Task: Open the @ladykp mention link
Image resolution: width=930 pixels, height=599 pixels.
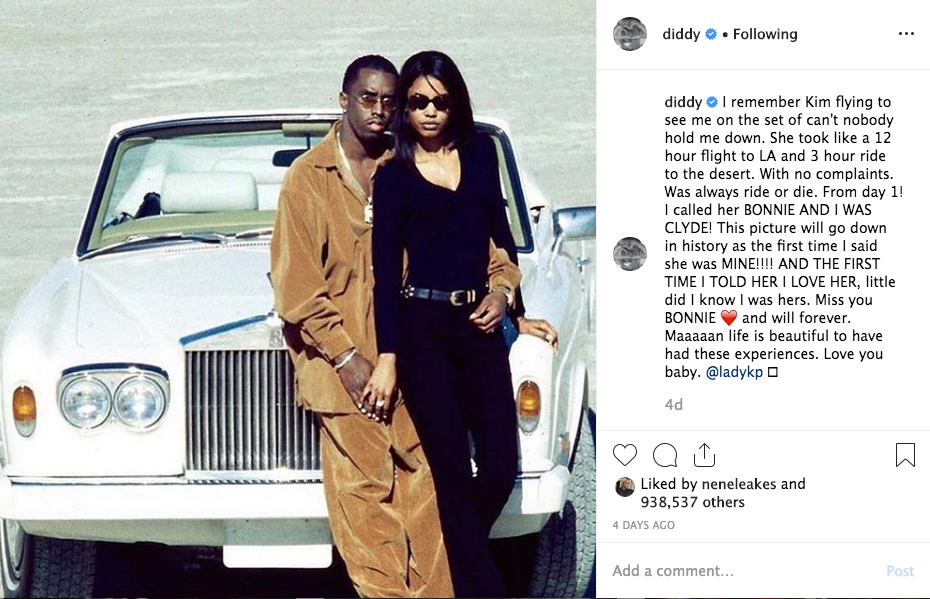Action: pos(734,372)
